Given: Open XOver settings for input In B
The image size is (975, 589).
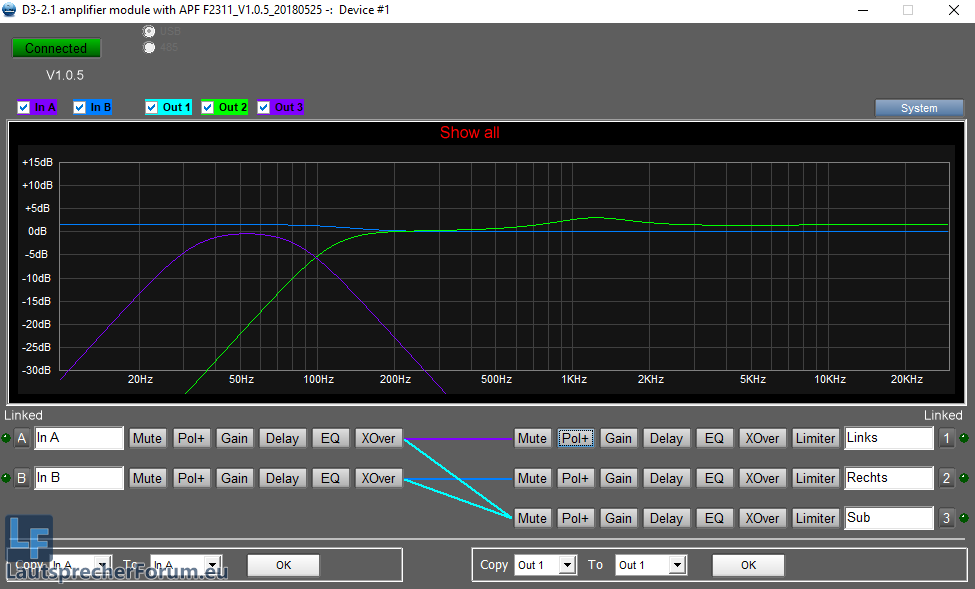Looking at the screenshot, I should click(378, 478).
